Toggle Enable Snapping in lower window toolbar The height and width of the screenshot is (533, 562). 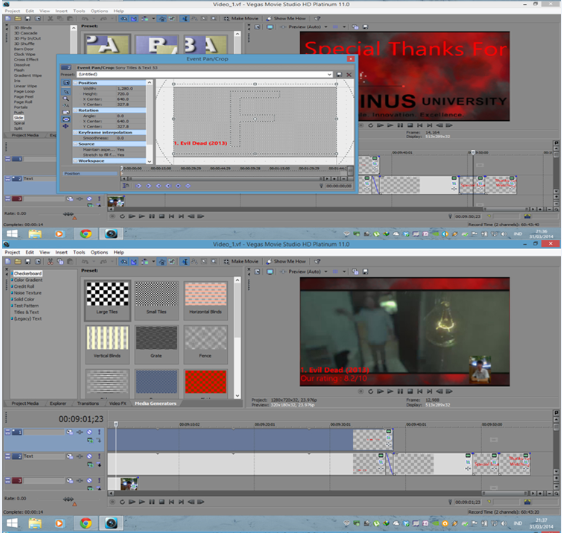coord(124,262)
